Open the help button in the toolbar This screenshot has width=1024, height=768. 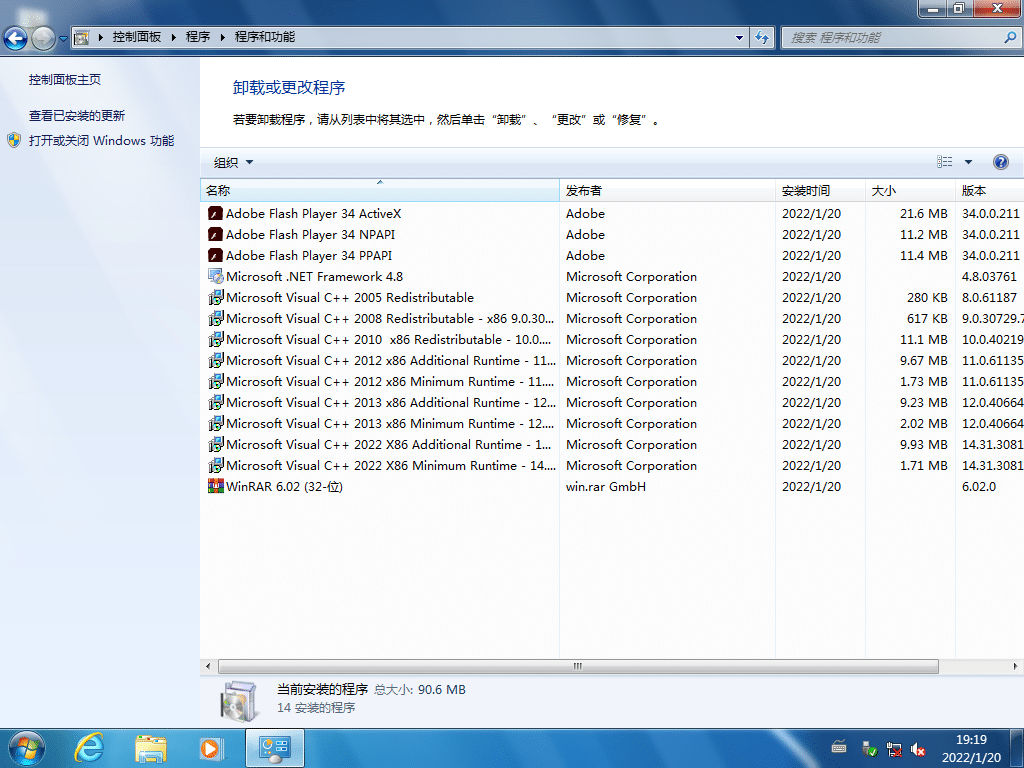(x=1000, y=162)
